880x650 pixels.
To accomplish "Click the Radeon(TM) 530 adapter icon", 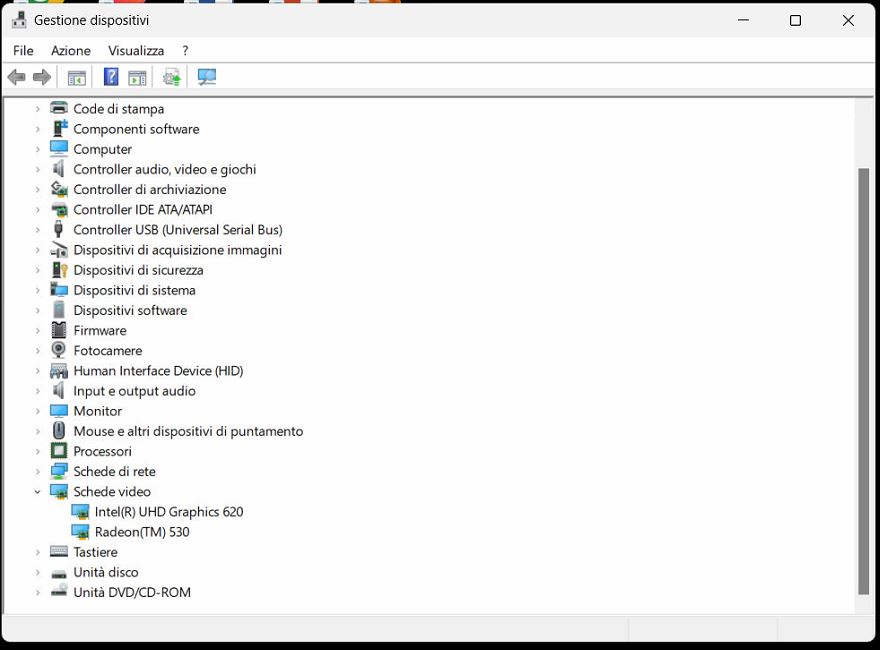I will point(80,532).
